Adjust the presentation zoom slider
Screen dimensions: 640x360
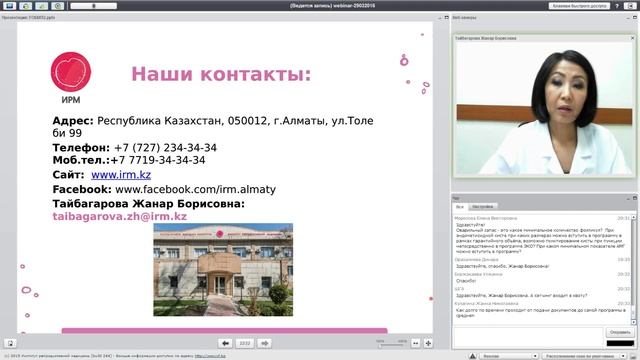(391, 345)
